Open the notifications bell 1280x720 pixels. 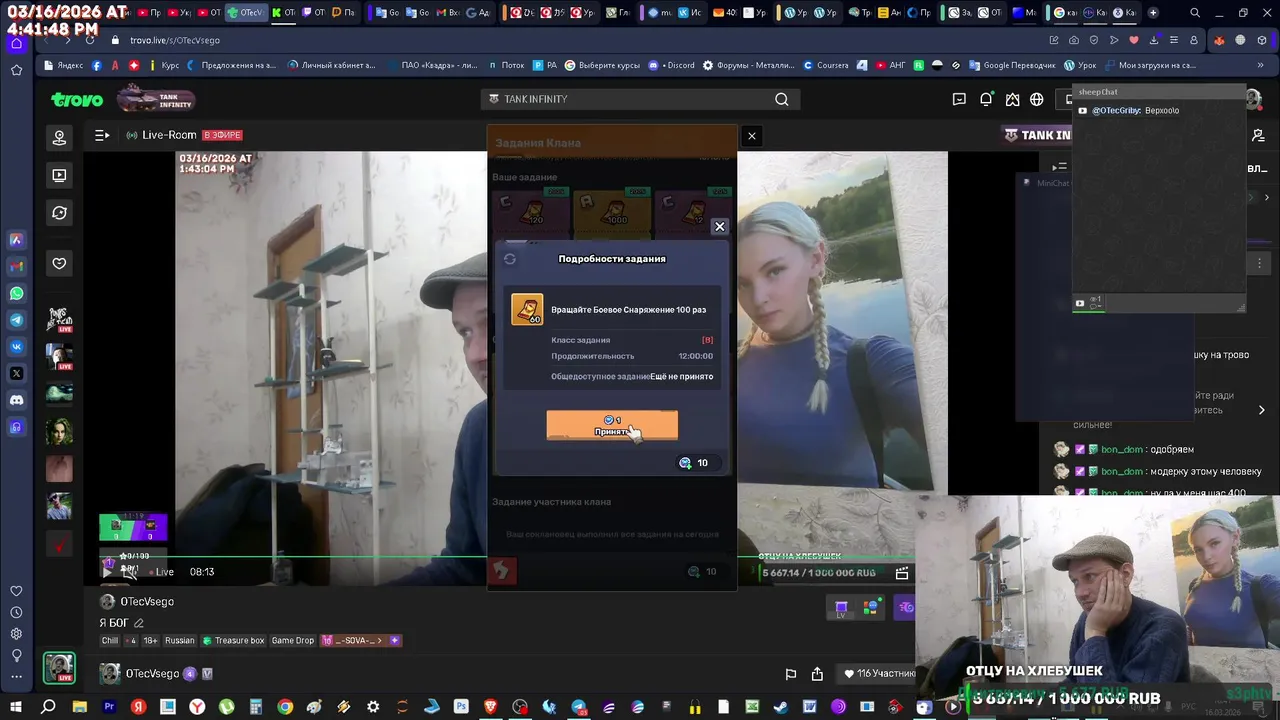[x=986, y=99]
